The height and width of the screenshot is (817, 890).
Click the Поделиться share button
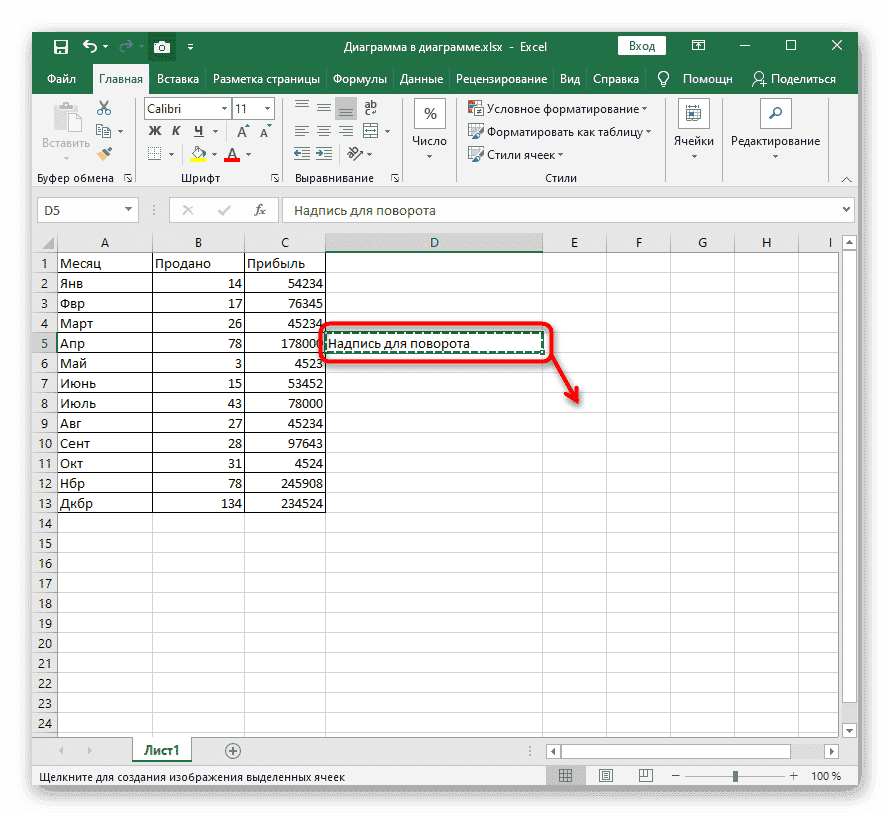(795, 79)
